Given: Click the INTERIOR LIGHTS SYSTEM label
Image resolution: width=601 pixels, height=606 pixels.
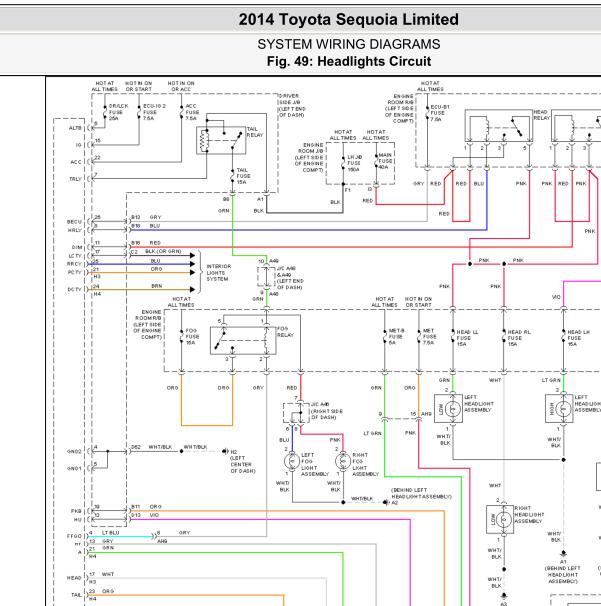Looking at the screenshot, I should point(218,272).
